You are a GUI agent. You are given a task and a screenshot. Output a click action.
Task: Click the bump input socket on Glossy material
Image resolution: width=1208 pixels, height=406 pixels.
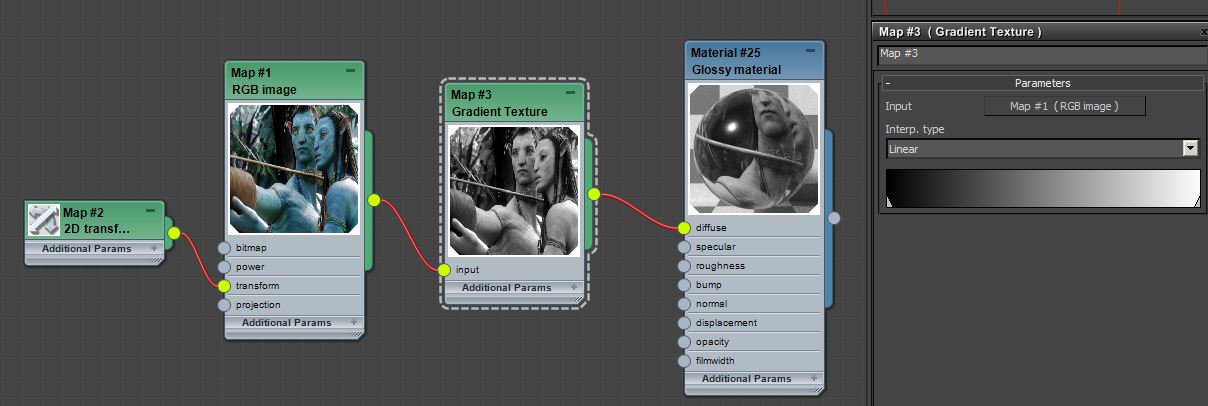tap(684, 285)
